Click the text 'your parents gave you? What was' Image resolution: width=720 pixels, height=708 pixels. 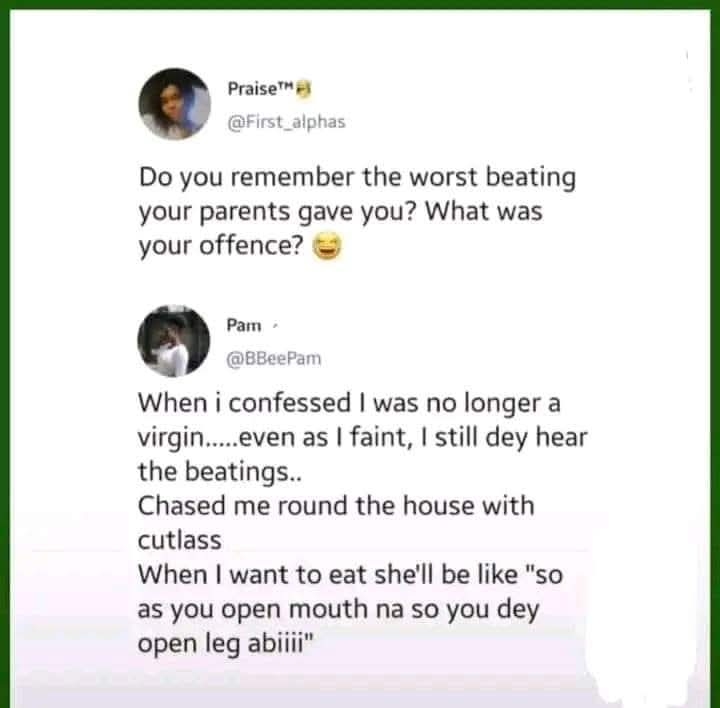click(341, 212)
